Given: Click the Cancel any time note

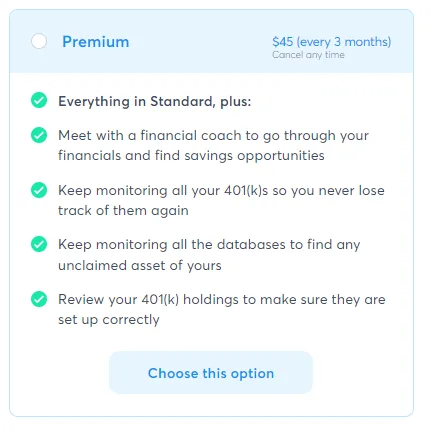Looking at the screenshot, I should pyautogui.click(x=308, y=55).
